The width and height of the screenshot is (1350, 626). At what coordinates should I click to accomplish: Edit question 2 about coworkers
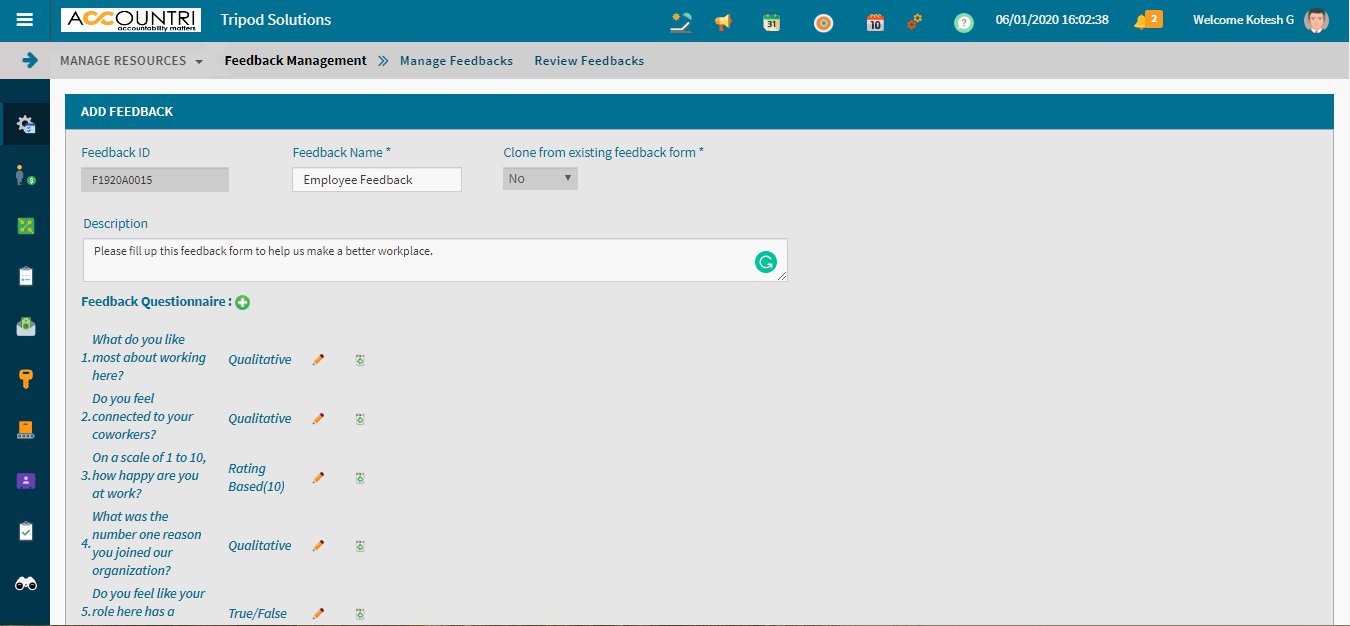318,418
